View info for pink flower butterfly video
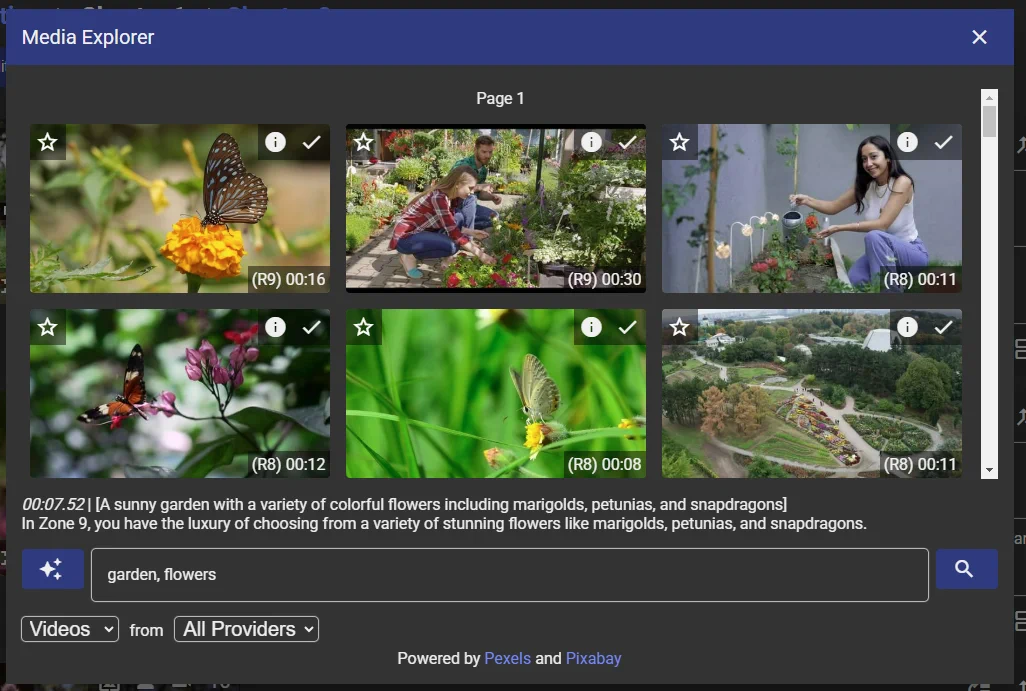Image resolution: width=1026 pixels, height=691 pixels. click(x=275, y=327)
